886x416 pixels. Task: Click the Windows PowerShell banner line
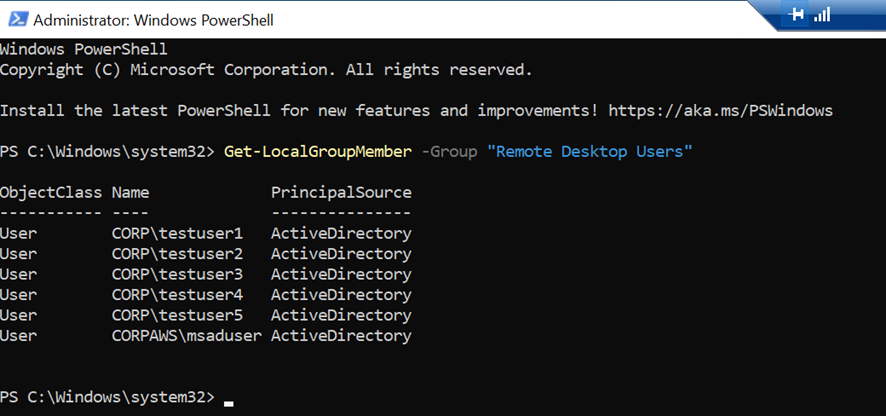click(x=84, y=50)
